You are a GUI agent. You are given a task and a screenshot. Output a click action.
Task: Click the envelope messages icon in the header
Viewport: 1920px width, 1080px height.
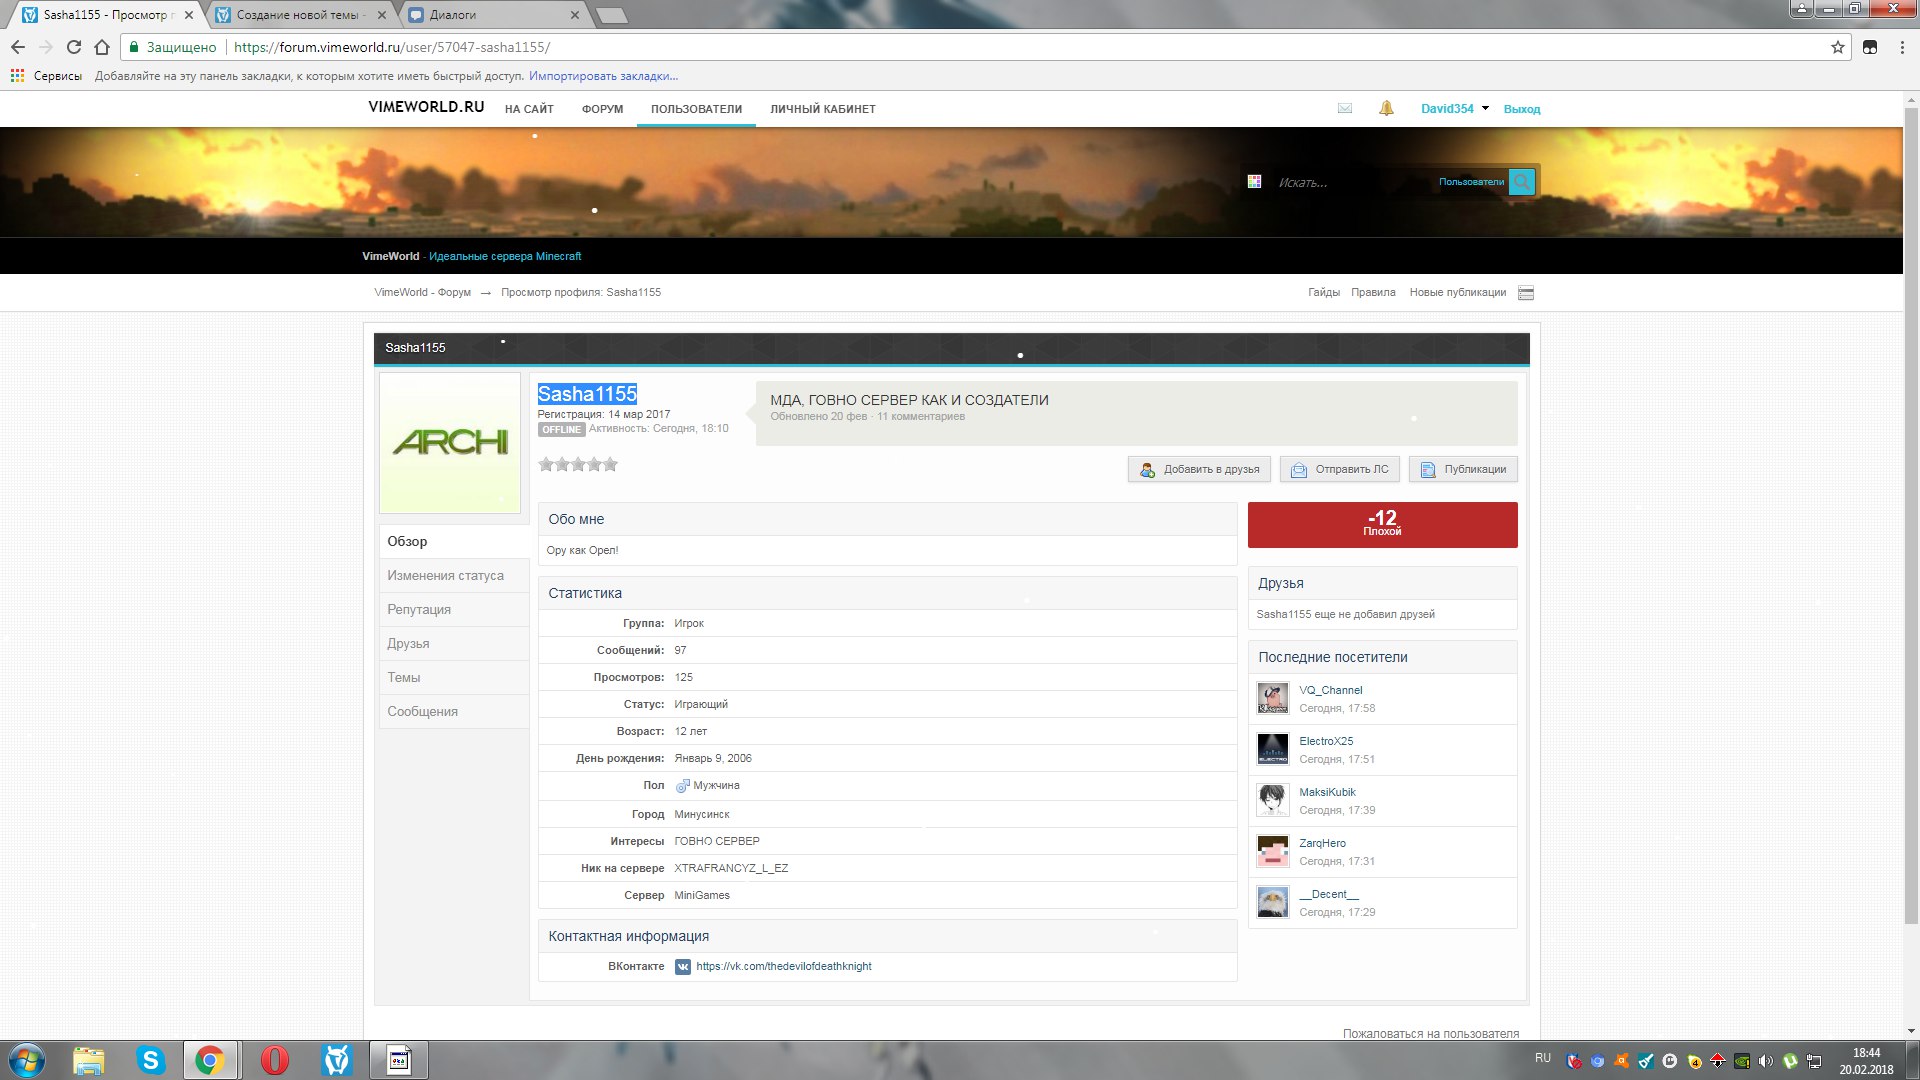1345,108
